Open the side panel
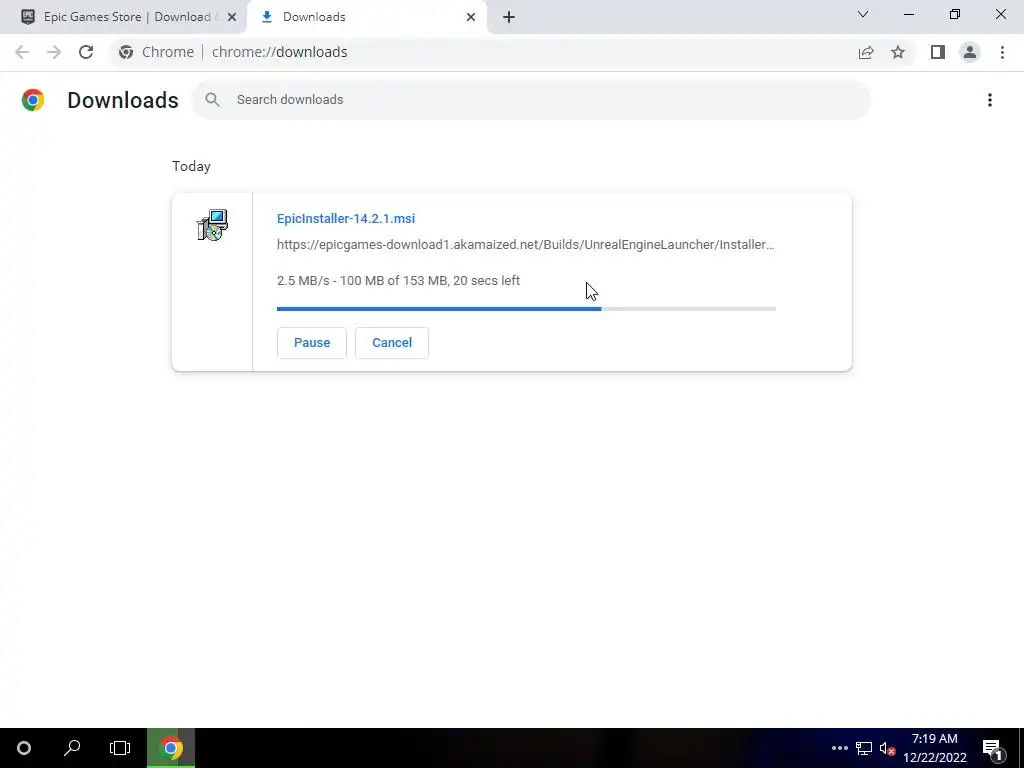Image resolution: width=1024 pixels, height=768 pixels. pyautogui.click(x=938, y=52)
